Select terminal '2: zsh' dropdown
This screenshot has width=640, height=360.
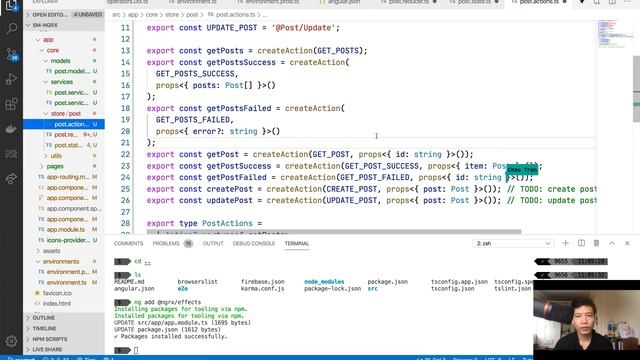[513, 243]
